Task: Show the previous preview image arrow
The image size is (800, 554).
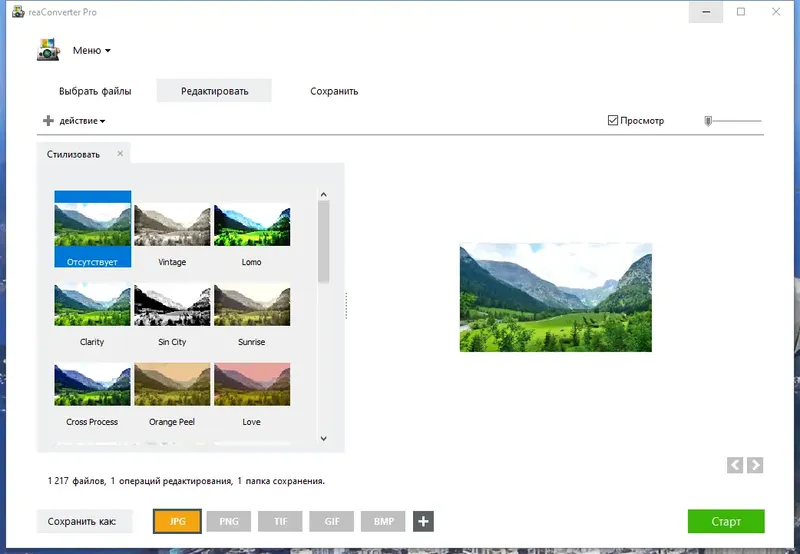Action: click(735, 465)
